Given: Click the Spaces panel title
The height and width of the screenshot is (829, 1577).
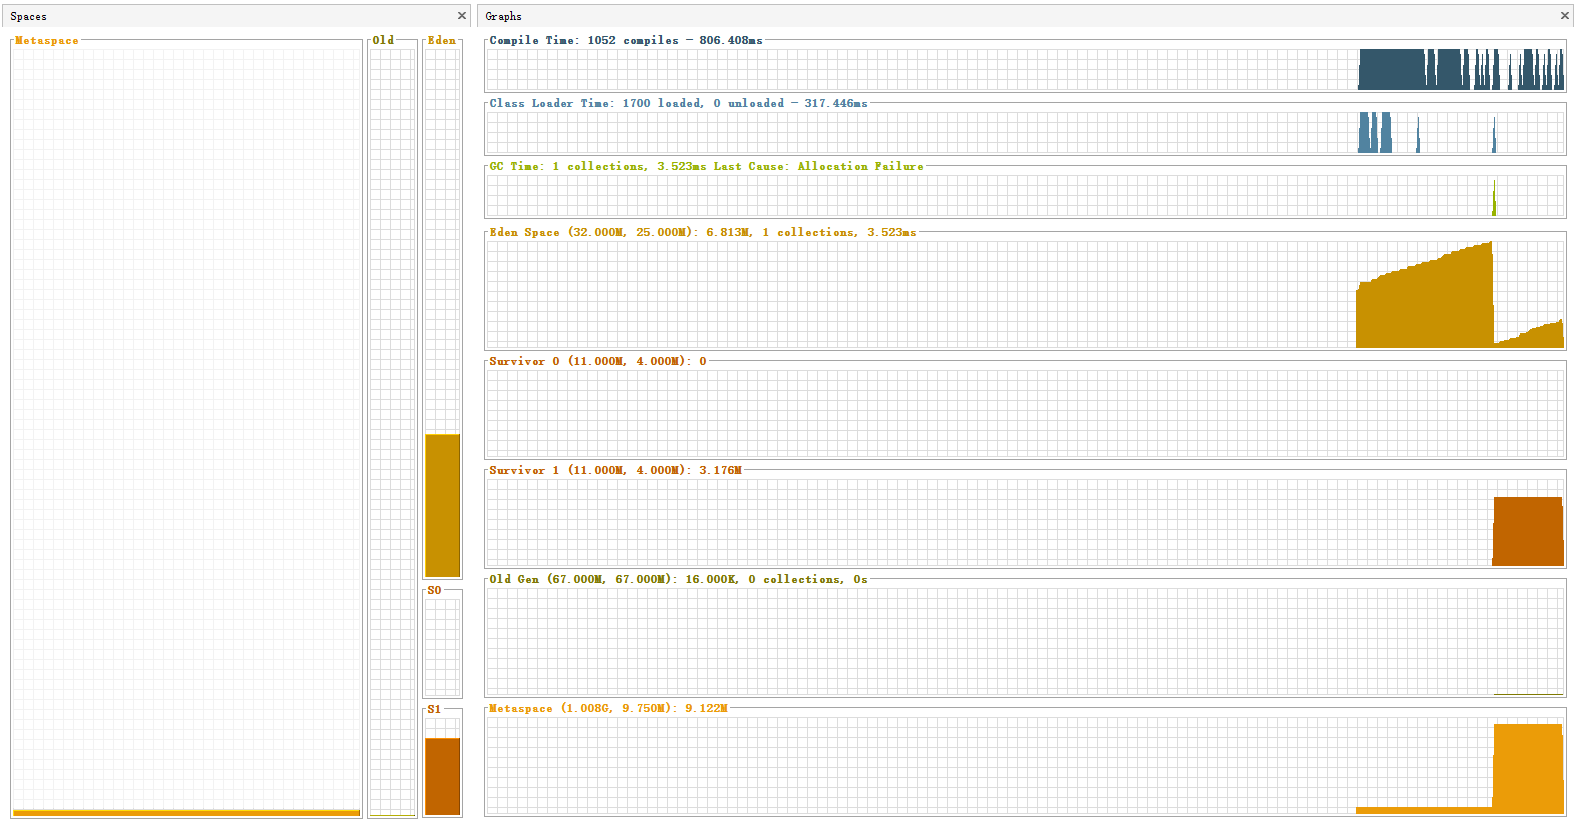Looking at the screenshot, I should coord(29,16).
